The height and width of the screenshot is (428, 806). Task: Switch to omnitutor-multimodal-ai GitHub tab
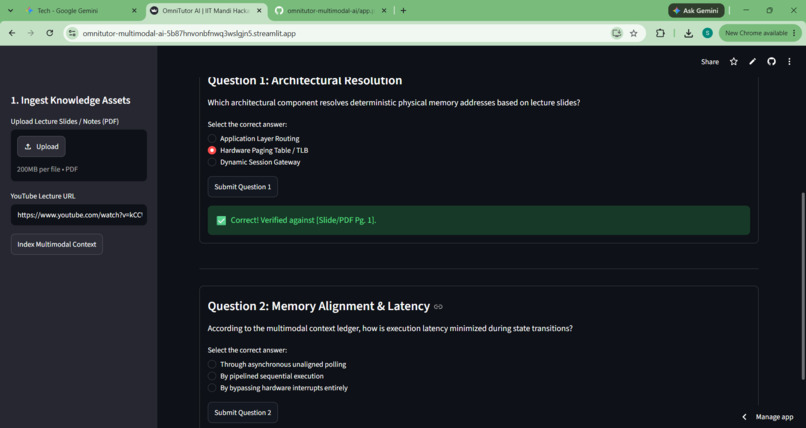point(331,10)
